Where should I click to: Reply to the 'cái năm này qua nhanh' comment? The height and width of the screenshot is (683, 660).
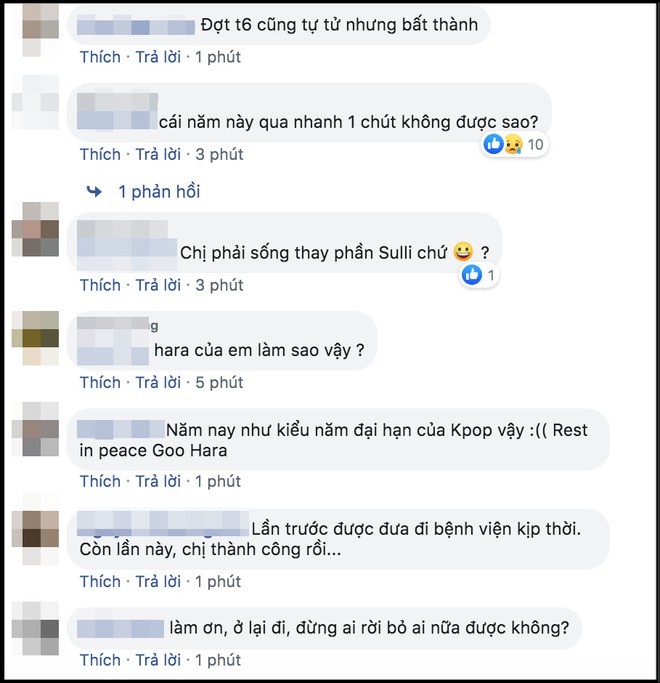pos(158,155)
